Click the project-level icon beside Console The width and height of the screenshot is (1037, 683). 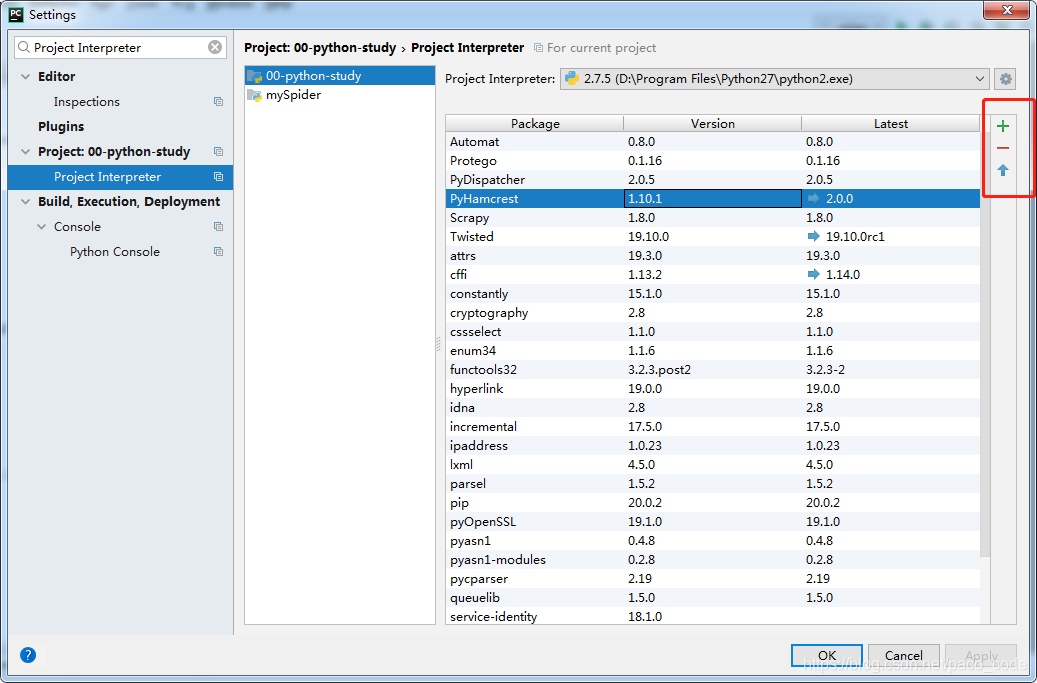[x=218, y=227]
